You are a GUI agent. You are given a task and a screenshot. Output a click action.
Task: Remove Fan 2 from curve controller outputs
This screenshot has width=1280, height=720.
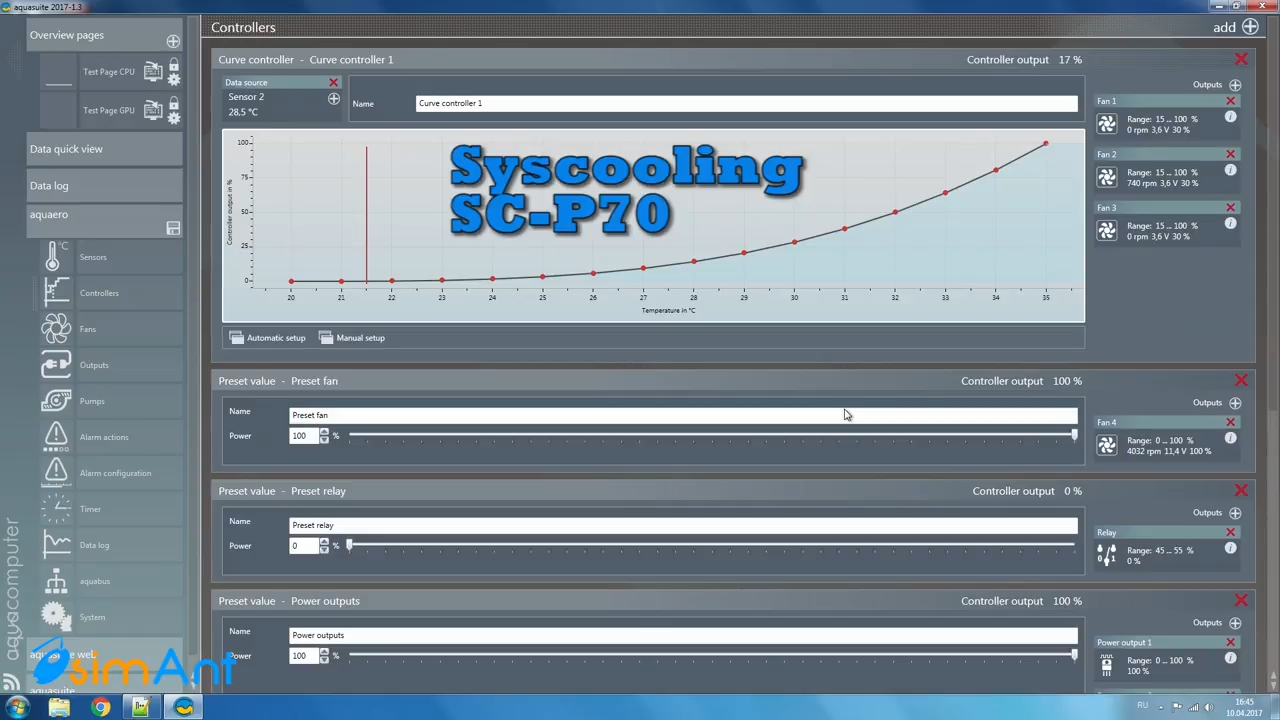point(1231,154)
